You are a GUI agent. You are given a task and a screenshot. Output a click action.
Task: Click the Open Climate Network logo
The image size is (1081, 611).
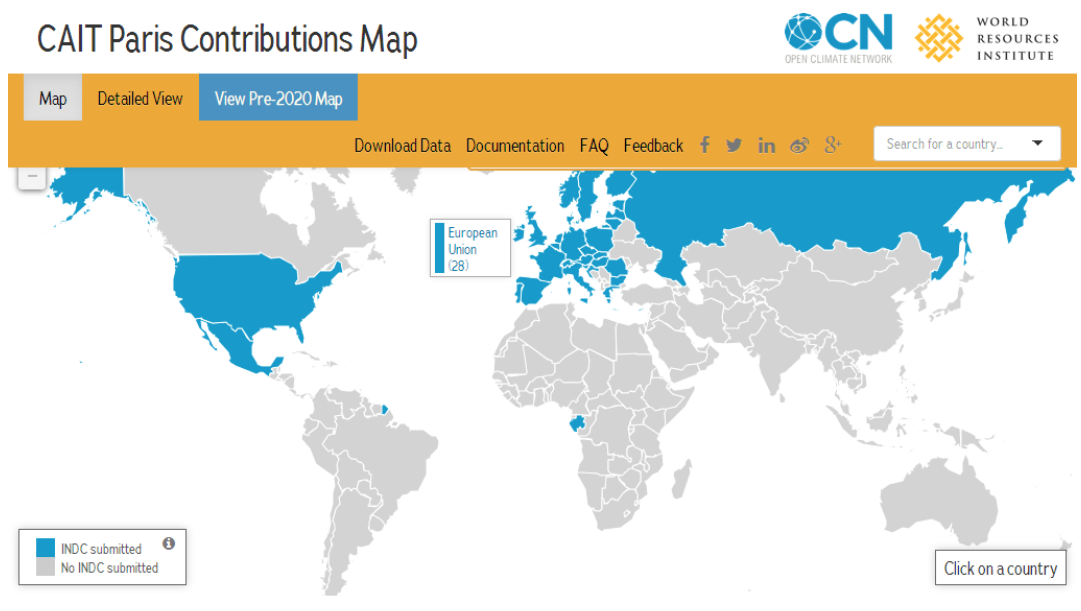(838, 38)
